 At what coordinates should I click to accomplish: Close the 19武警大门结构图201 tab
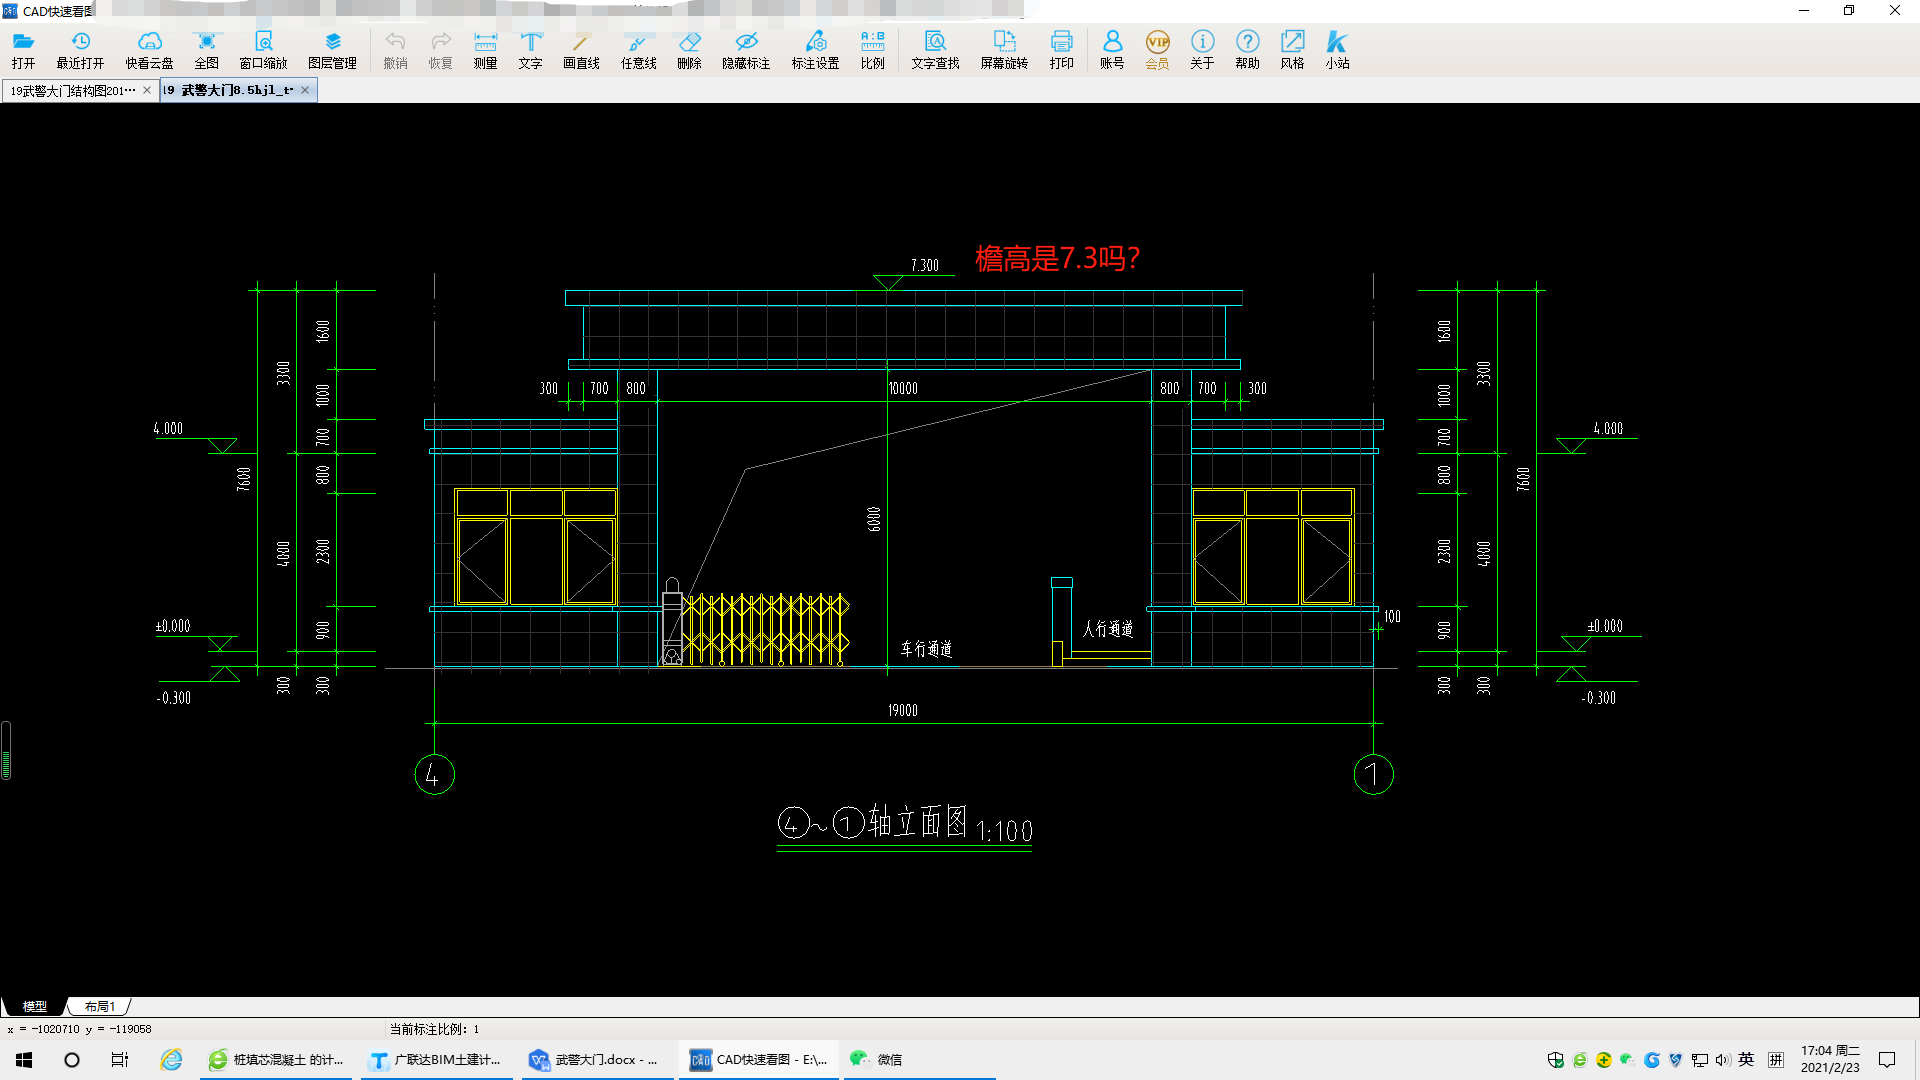coord(147,90)
